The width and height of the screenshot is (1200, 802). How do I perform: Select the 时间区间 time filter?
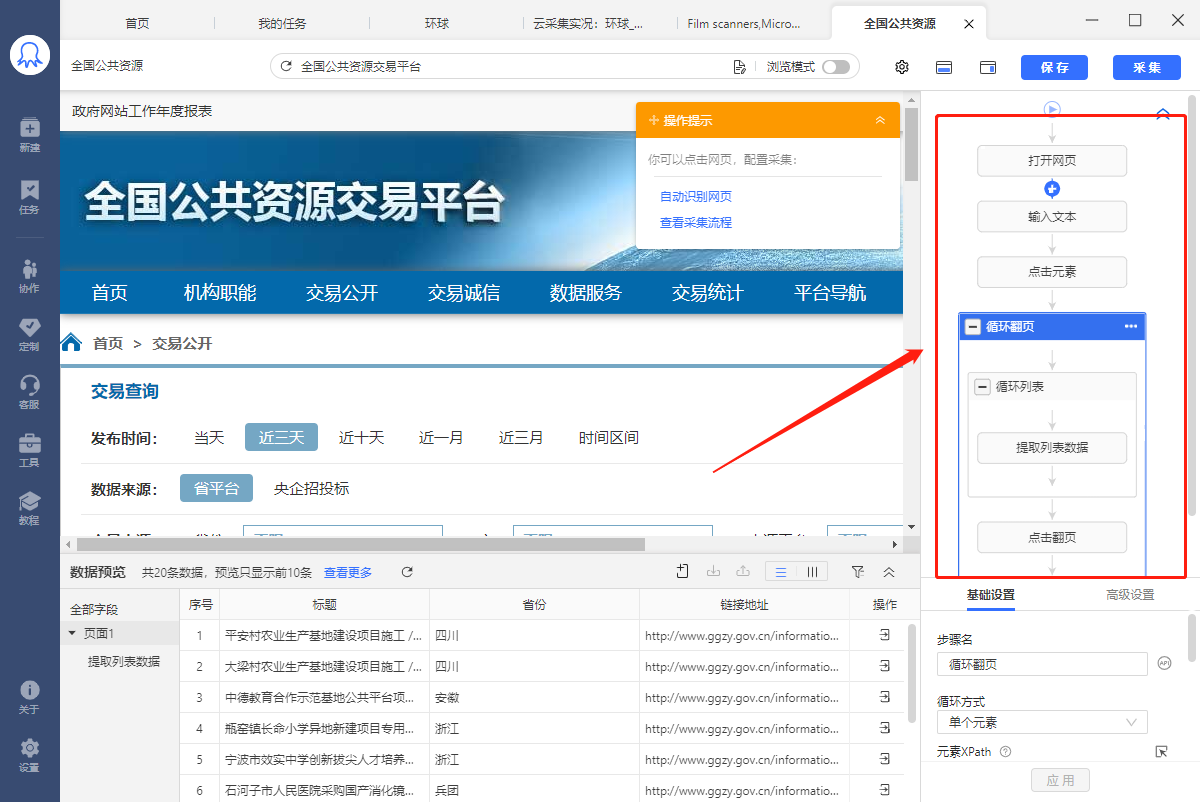point(609,437)
